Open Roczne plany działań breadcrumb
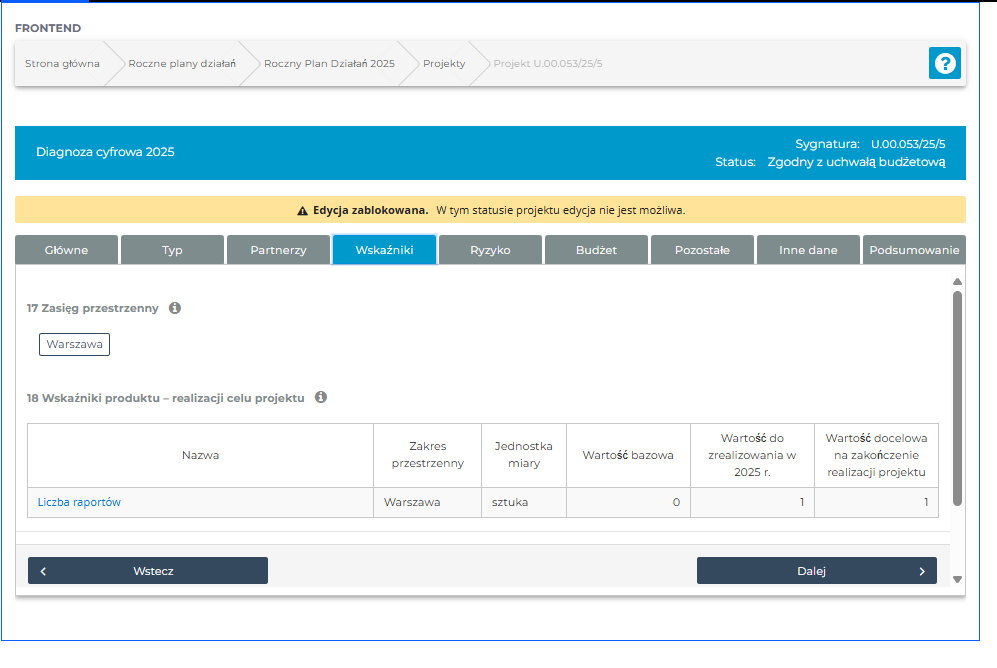The width and height of the screenshot is (997, 668). pyautogui.click(x=182, y=63)
